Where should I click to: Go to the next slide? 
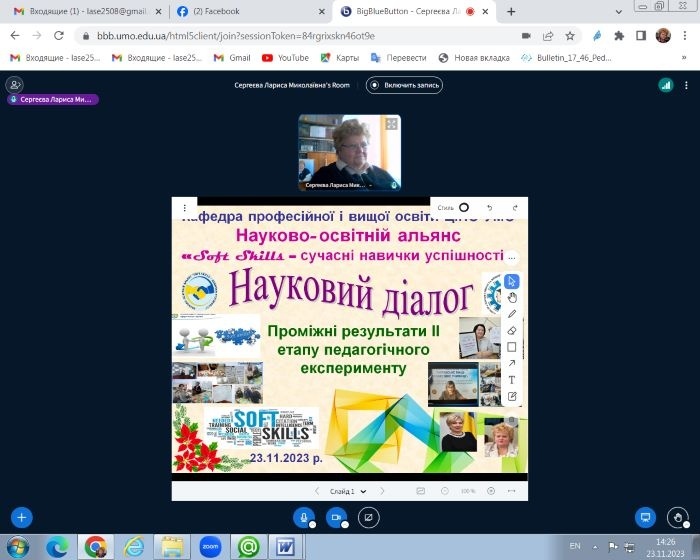(x=380, y=492)
